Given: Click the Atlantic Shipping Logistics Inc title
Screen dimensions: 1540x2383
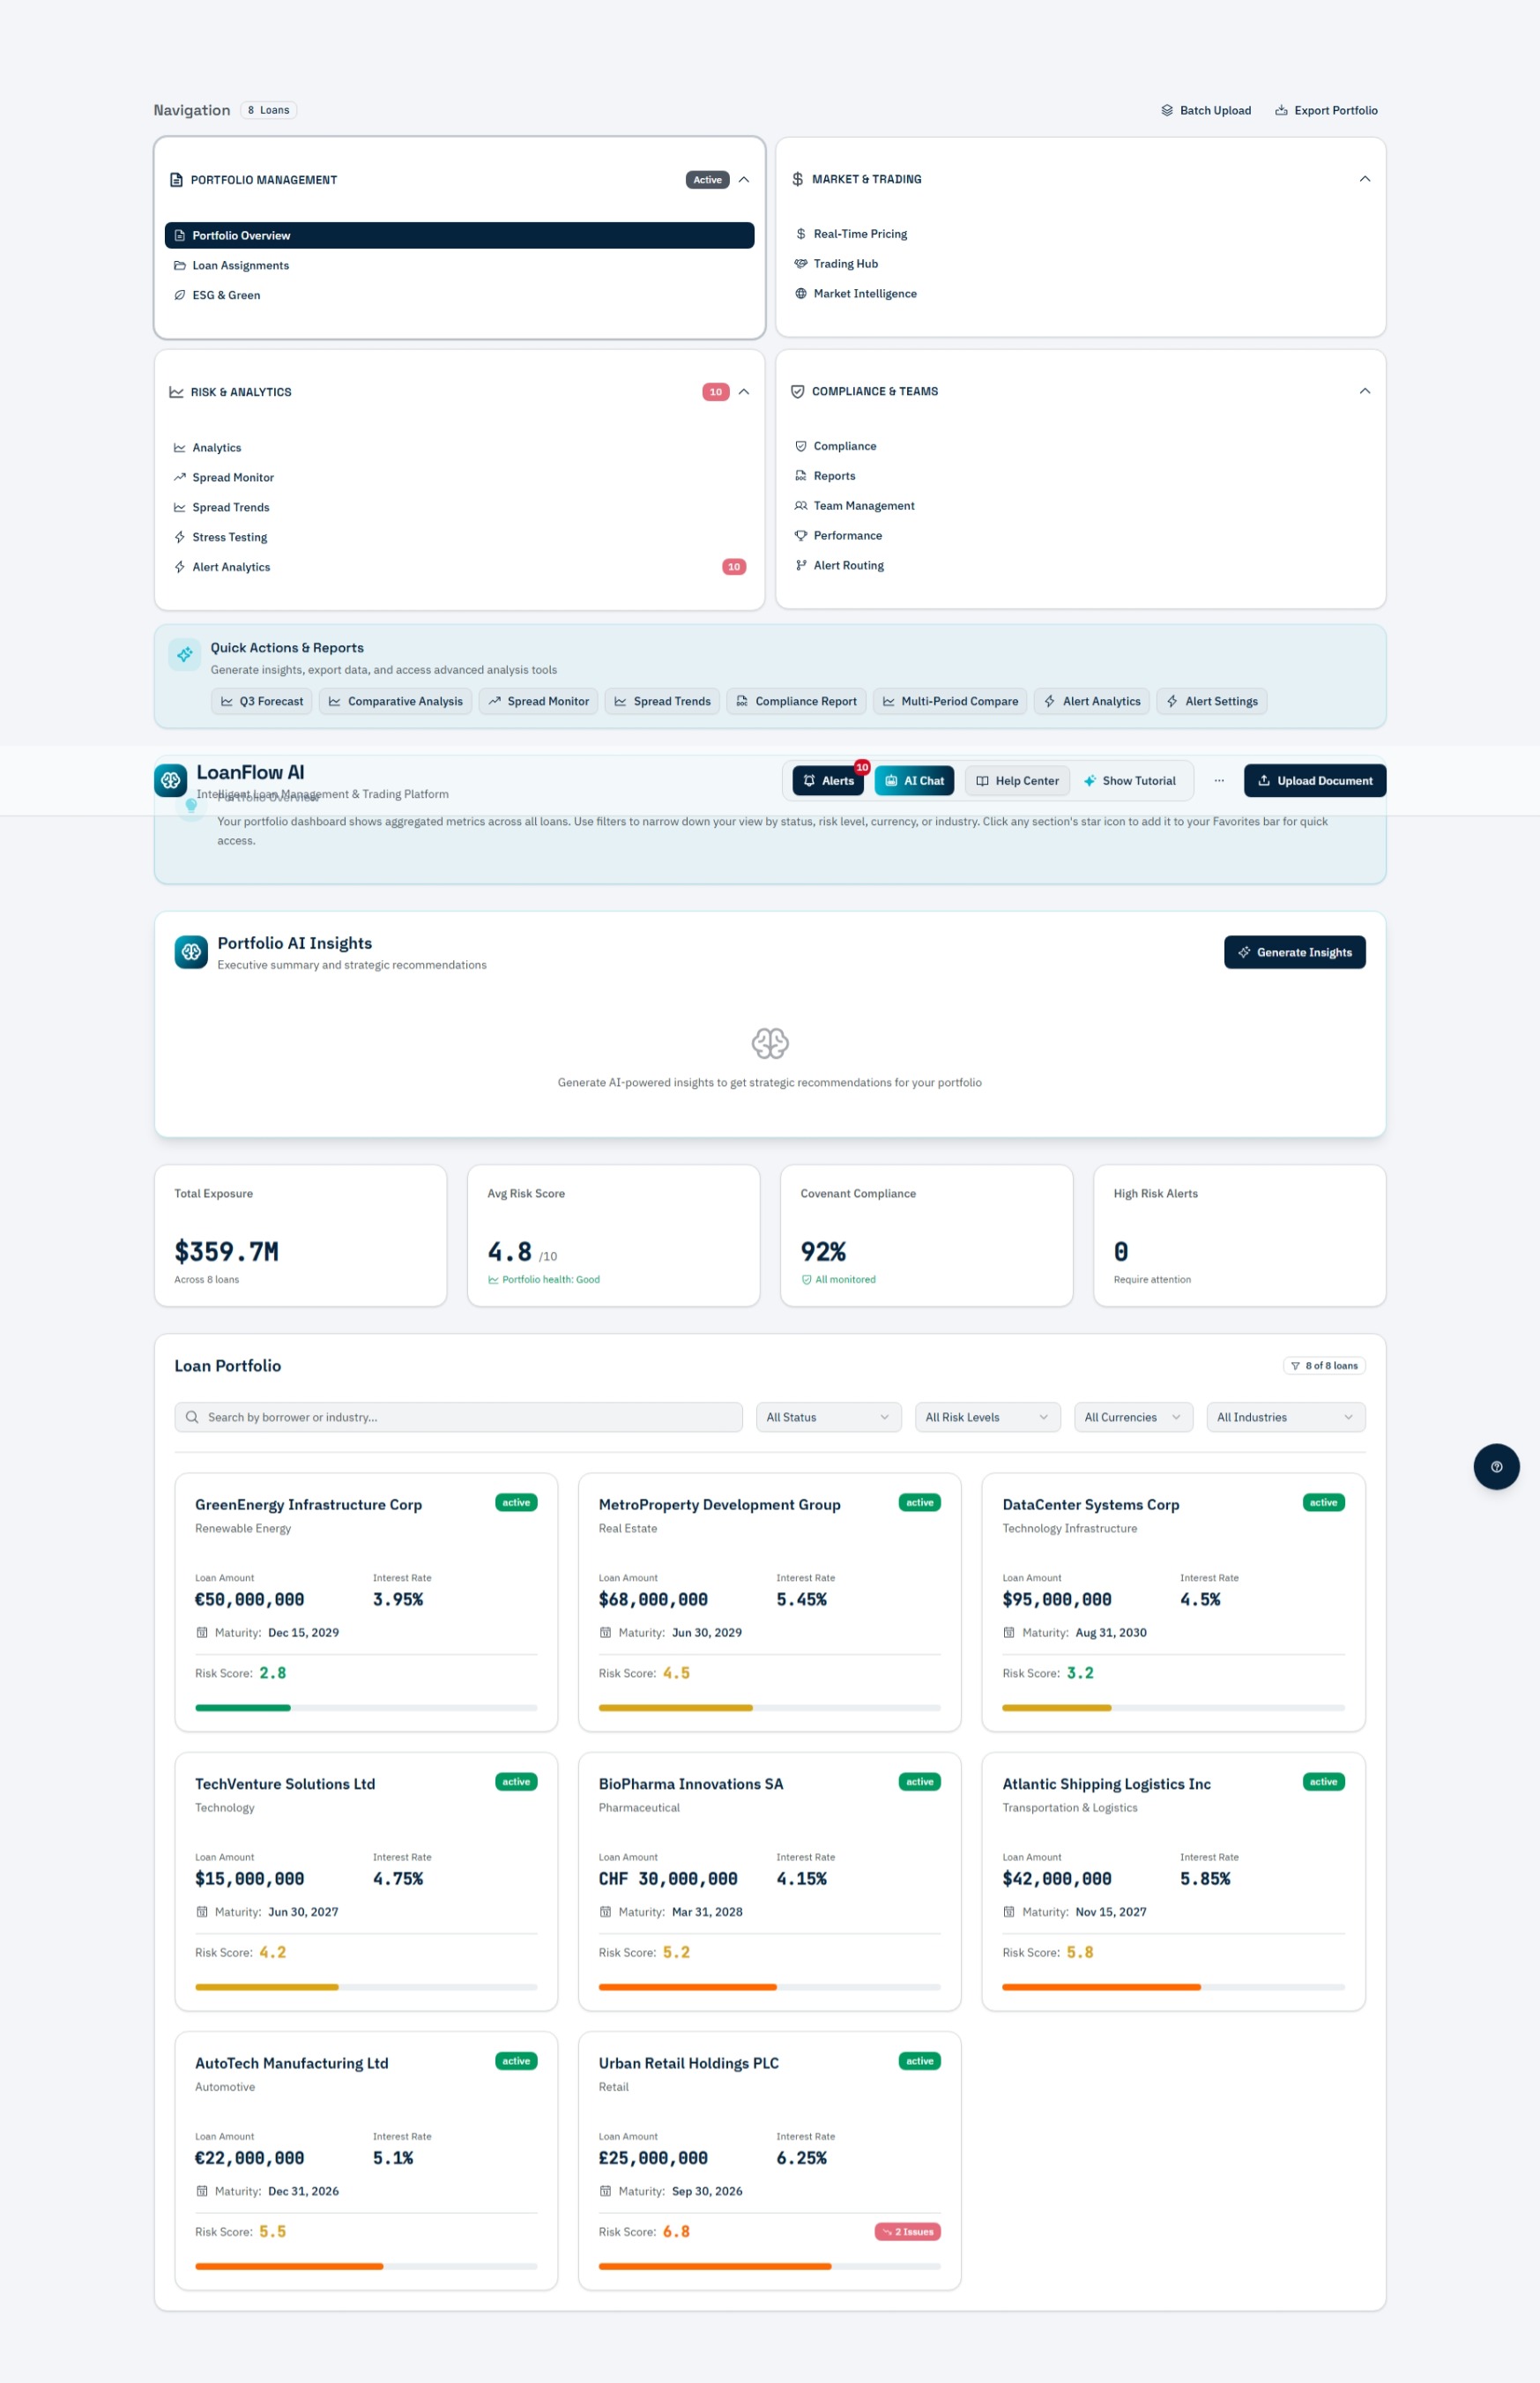Looking at the screenshot, I should tap(1106, 1784).
